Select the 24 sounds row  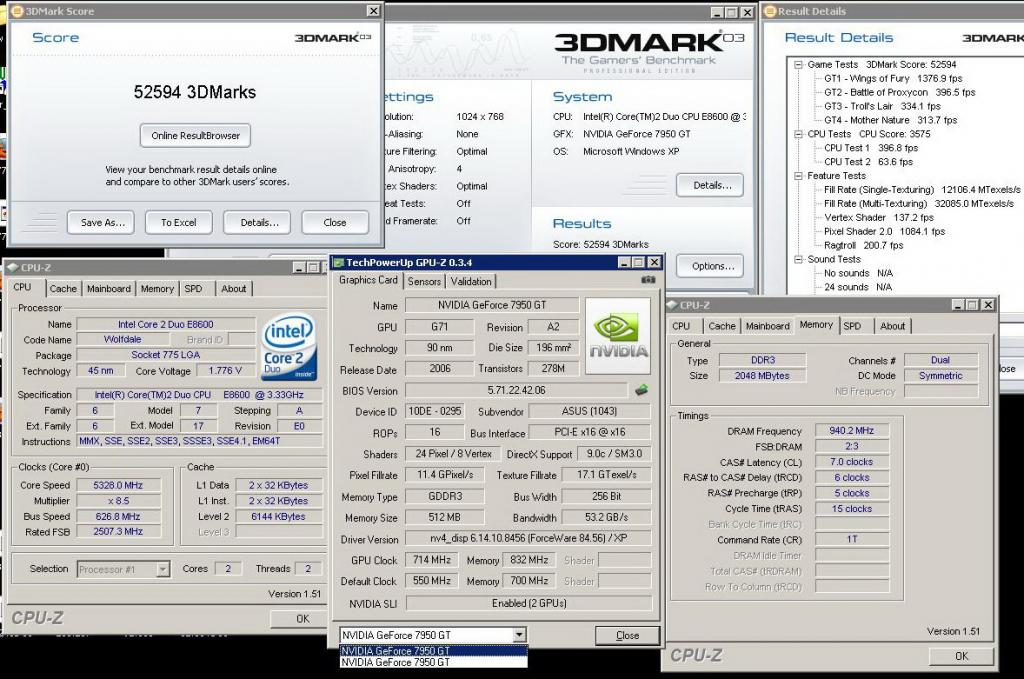pos(857,287)
